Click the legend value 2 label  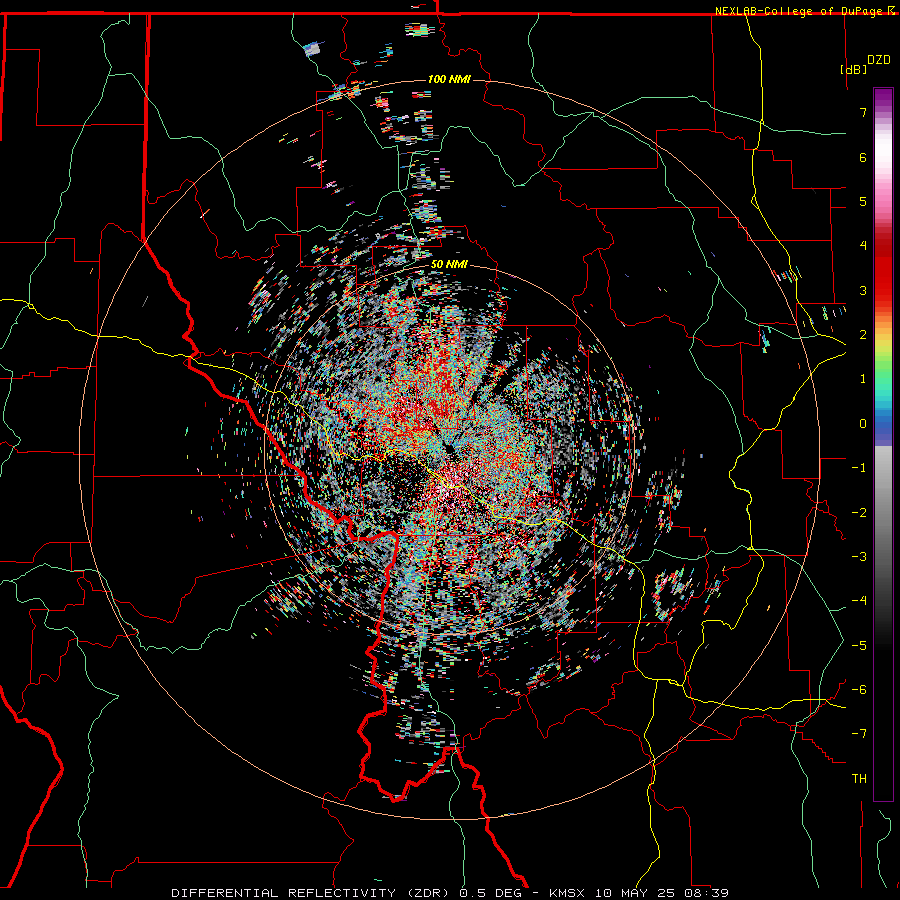point(862,335)
